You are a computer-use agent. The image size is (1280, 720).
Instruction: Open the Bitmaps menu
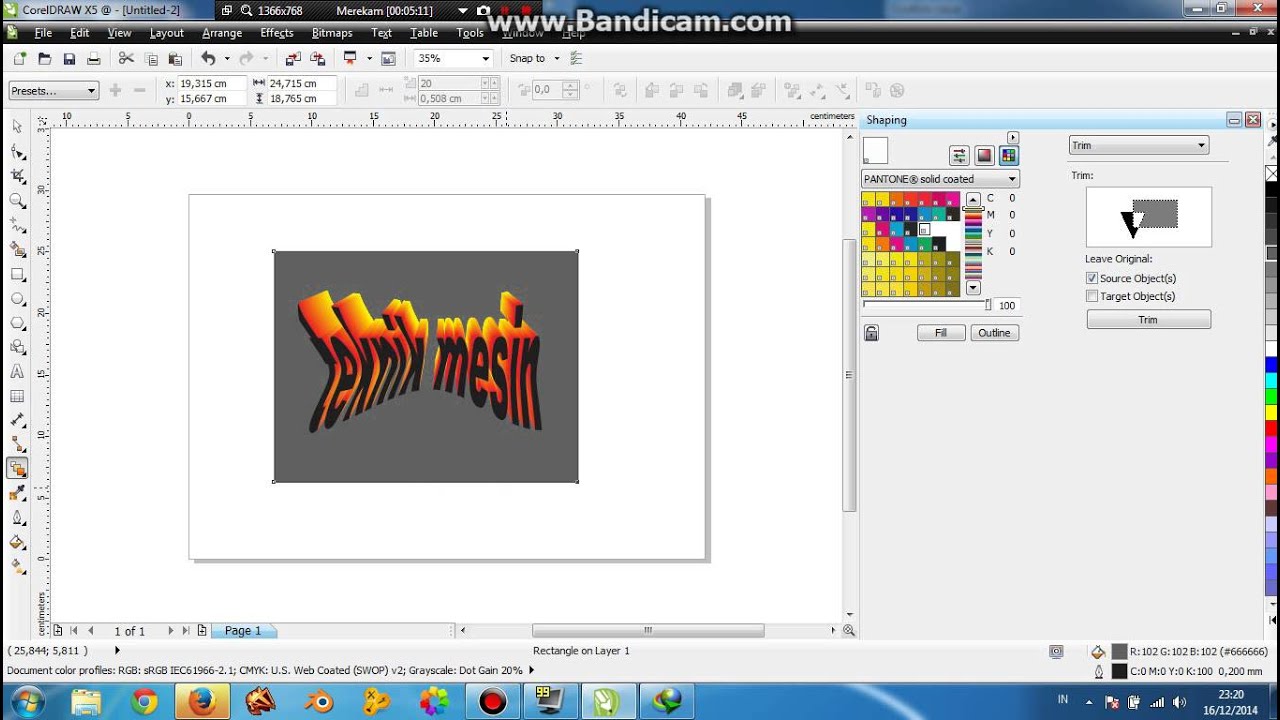pos(332,33)
